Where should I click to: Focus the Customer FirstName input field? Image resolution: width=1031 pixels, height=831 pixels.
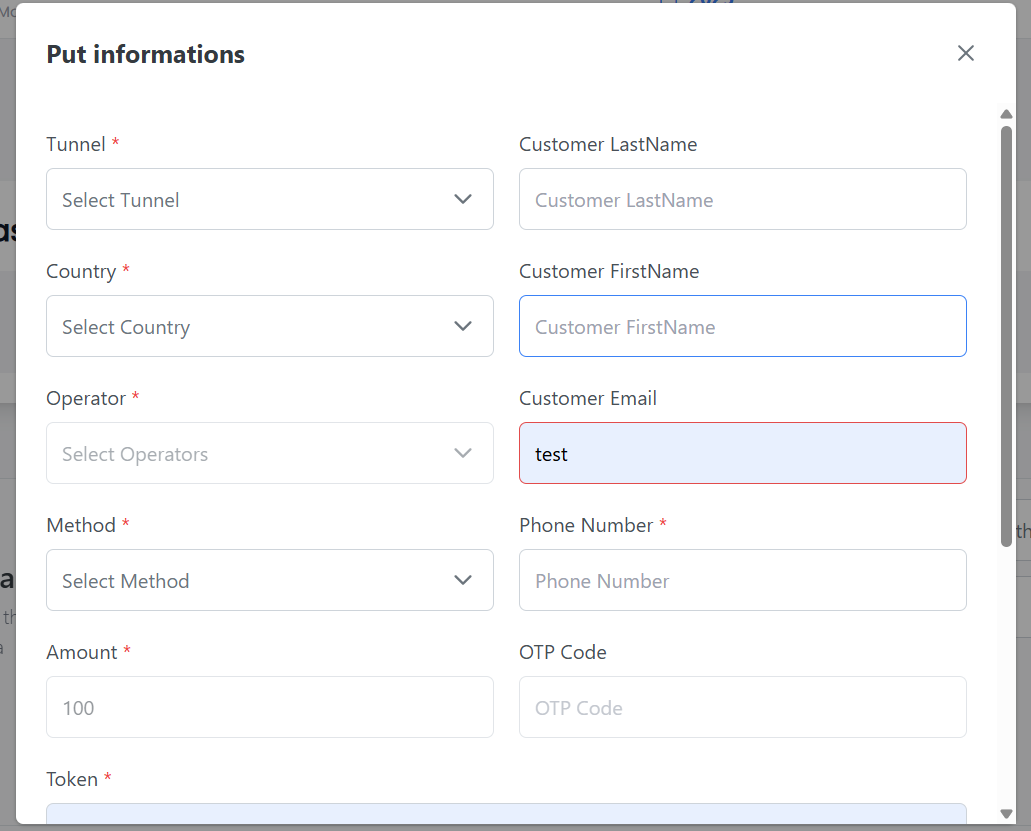[742, 326]
